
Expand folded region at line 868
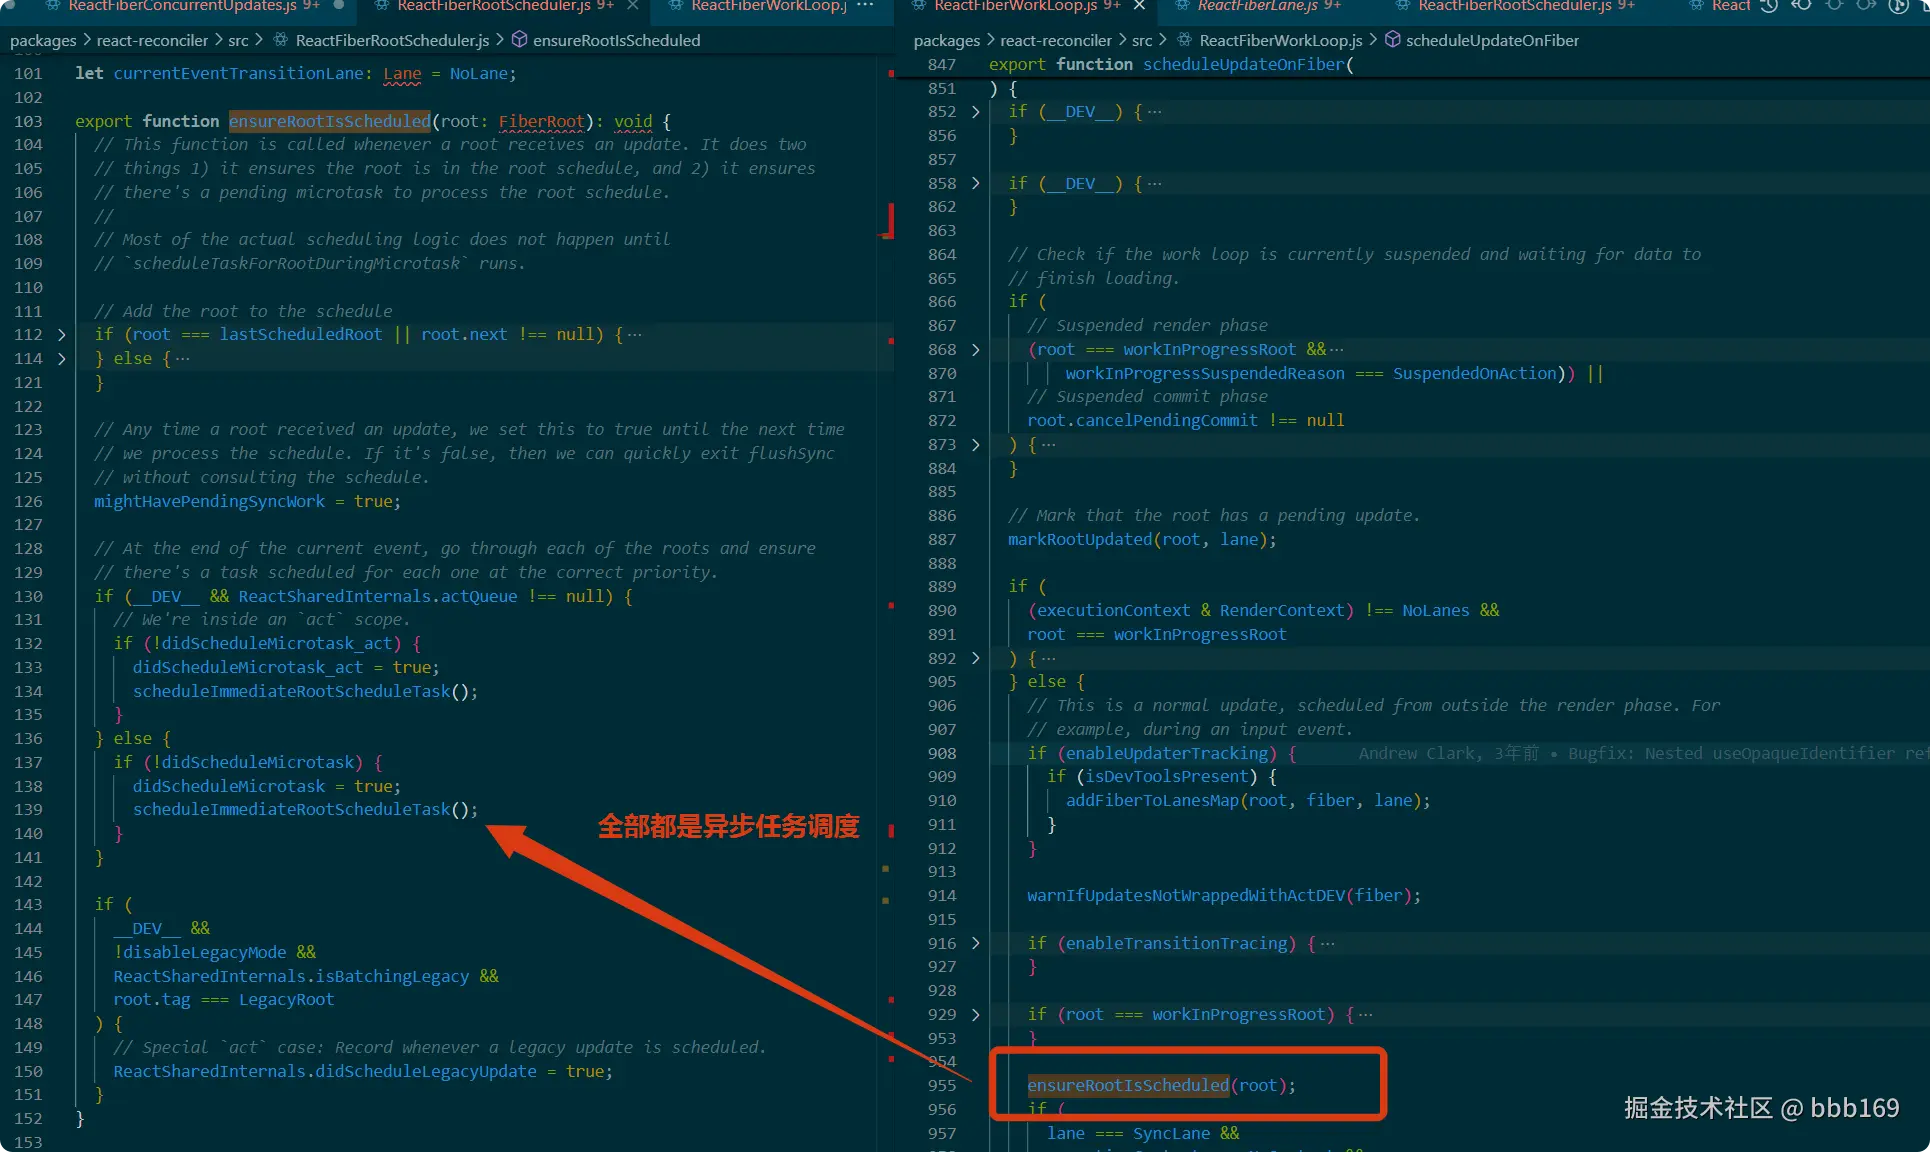(x=976, y=350)
